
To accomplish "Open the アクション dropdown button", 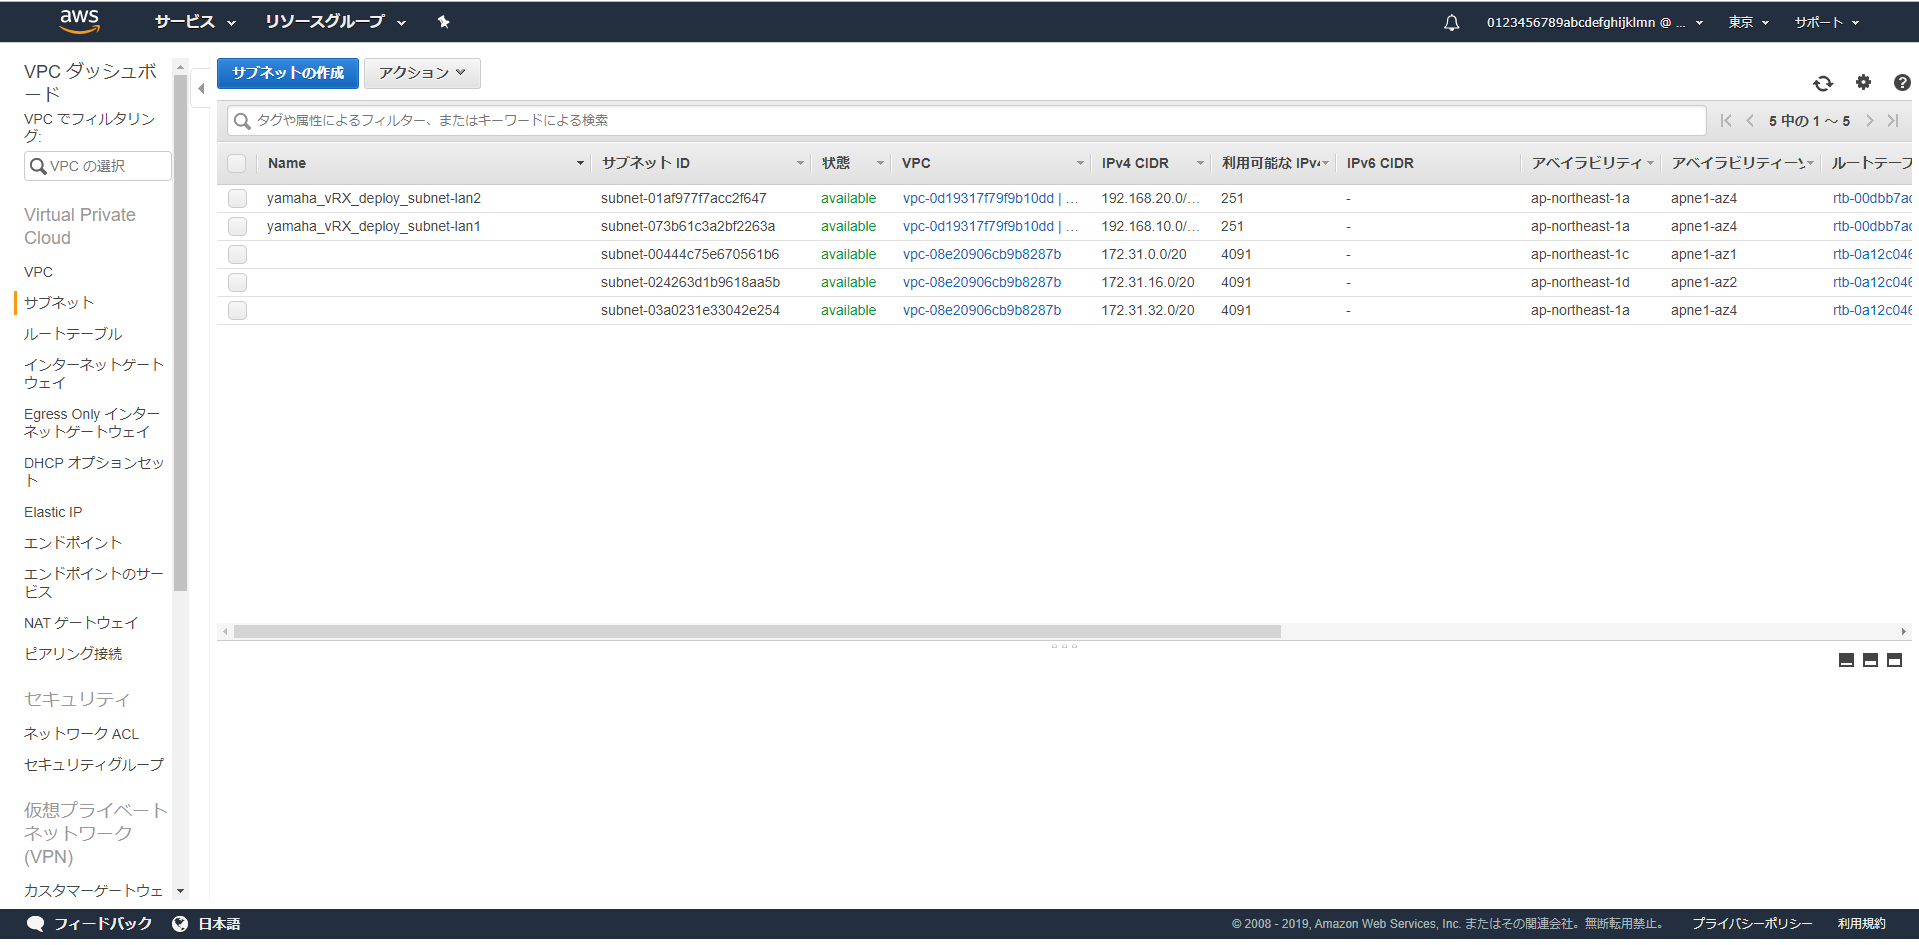I will pos(422,73).
